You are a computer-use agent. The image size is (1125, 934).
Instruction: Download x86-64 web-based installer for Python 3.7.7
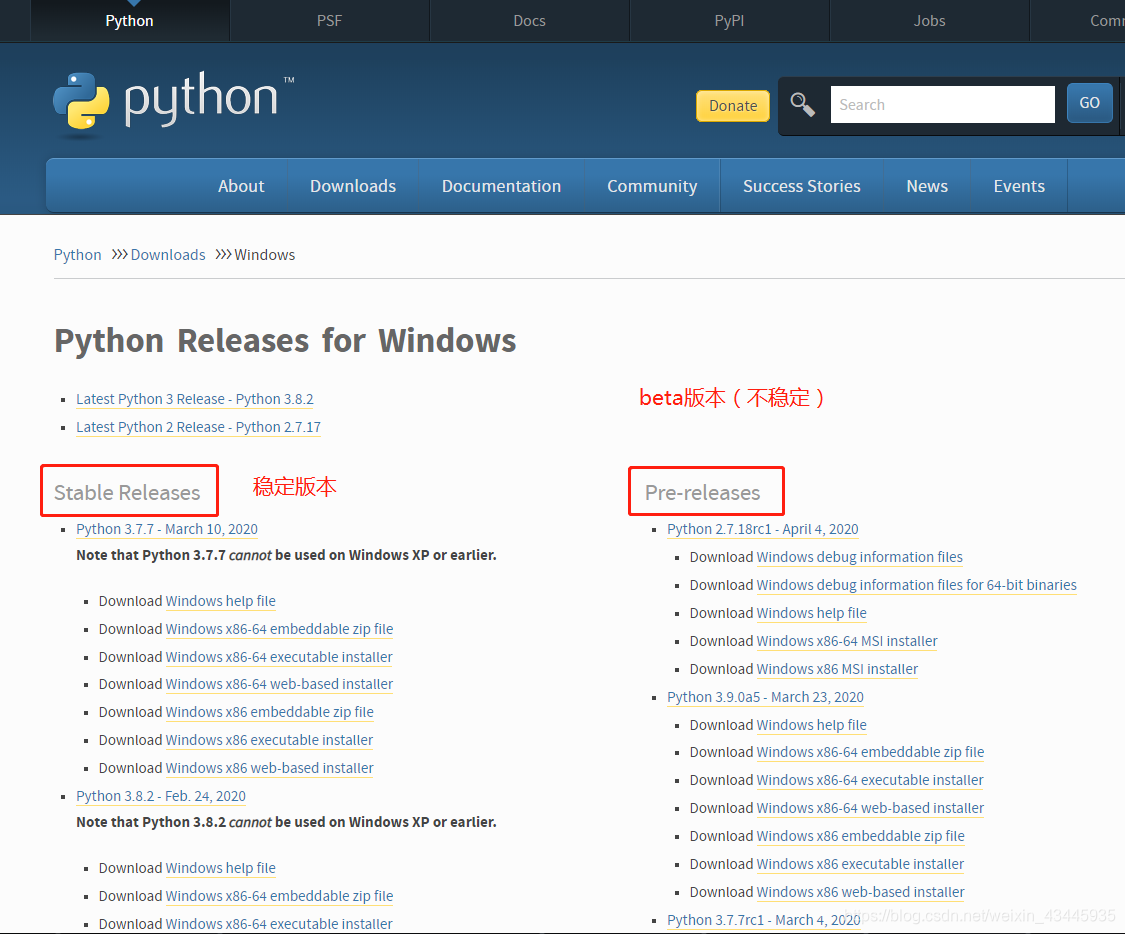tap(279, 684)
